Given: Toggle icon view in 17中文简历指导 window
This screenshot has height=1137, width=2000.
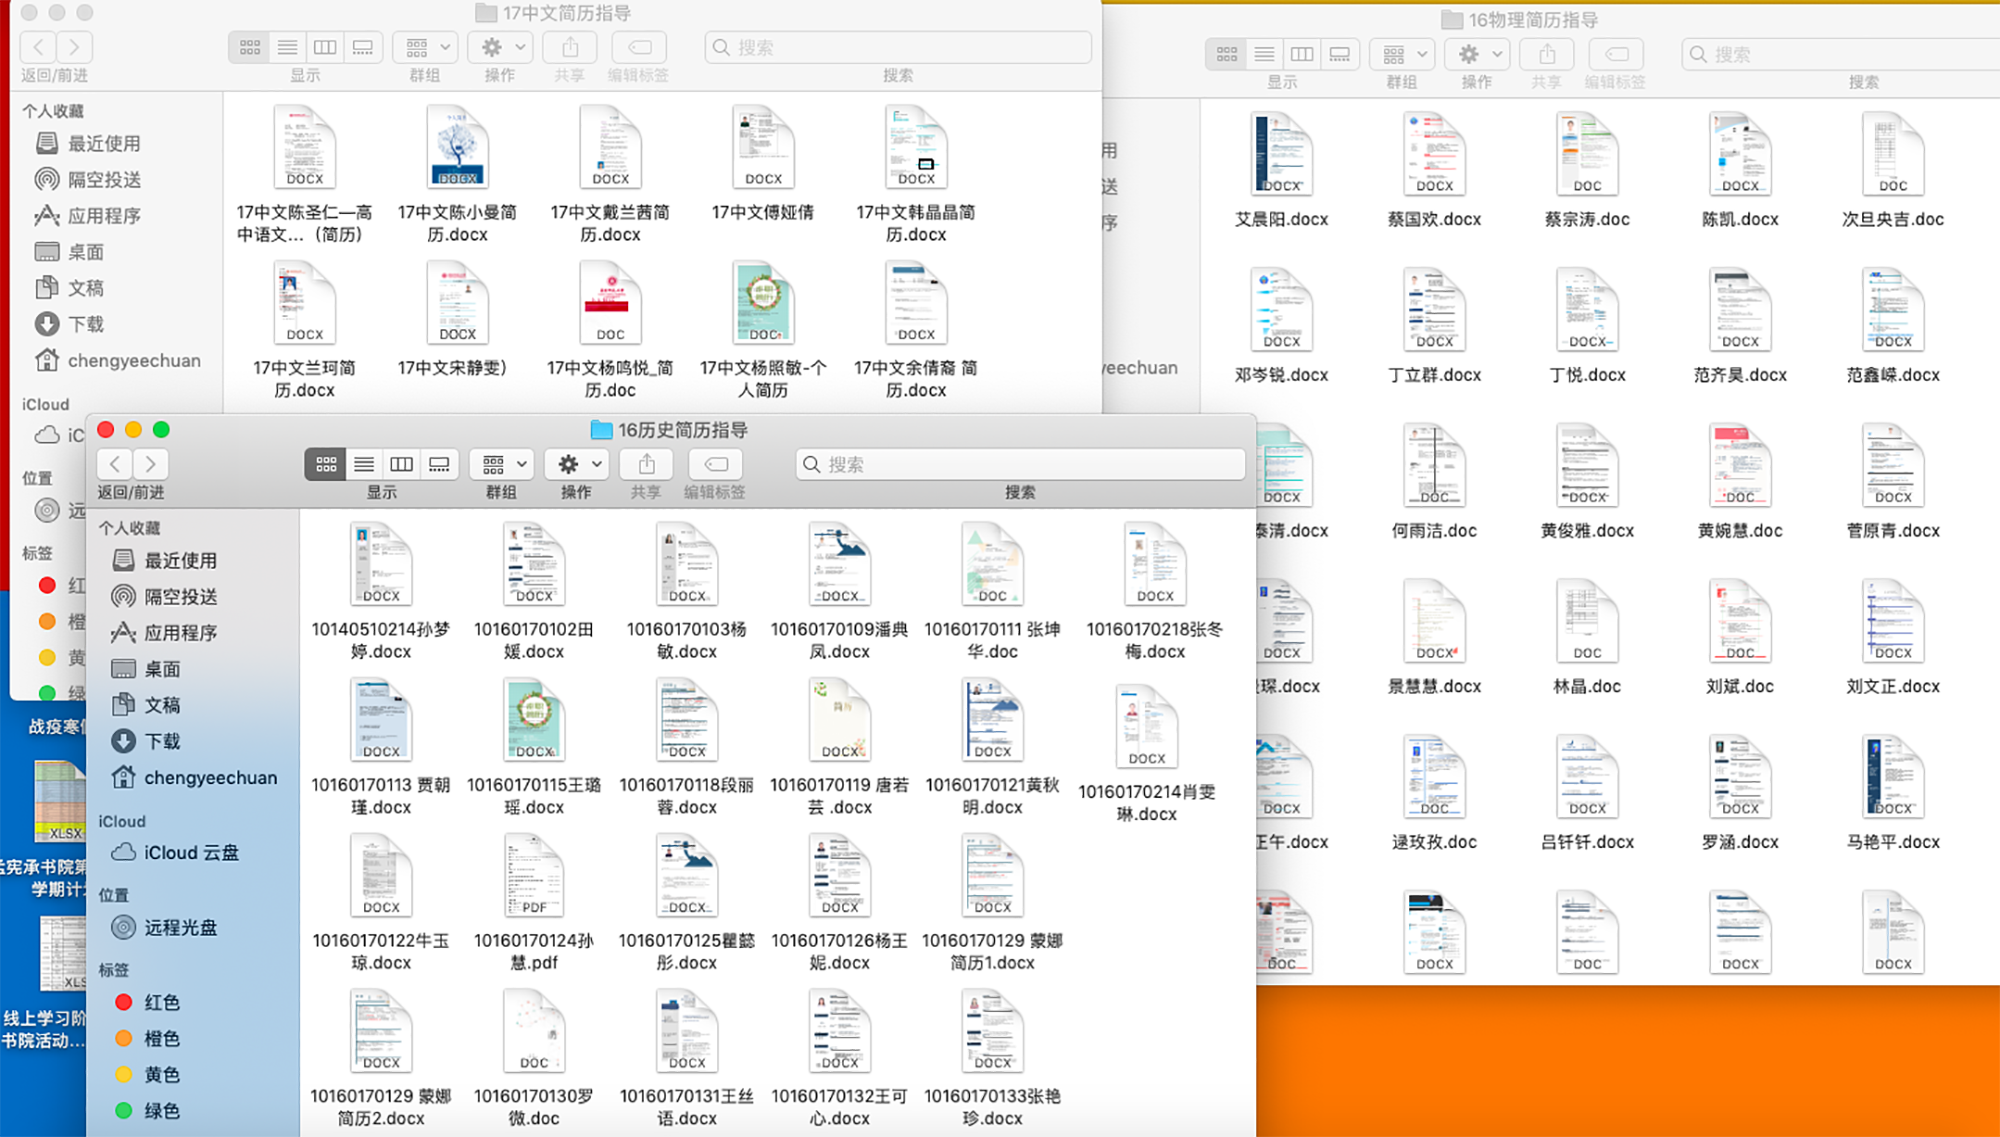Looking at the screenshot, I should point(250,47).
